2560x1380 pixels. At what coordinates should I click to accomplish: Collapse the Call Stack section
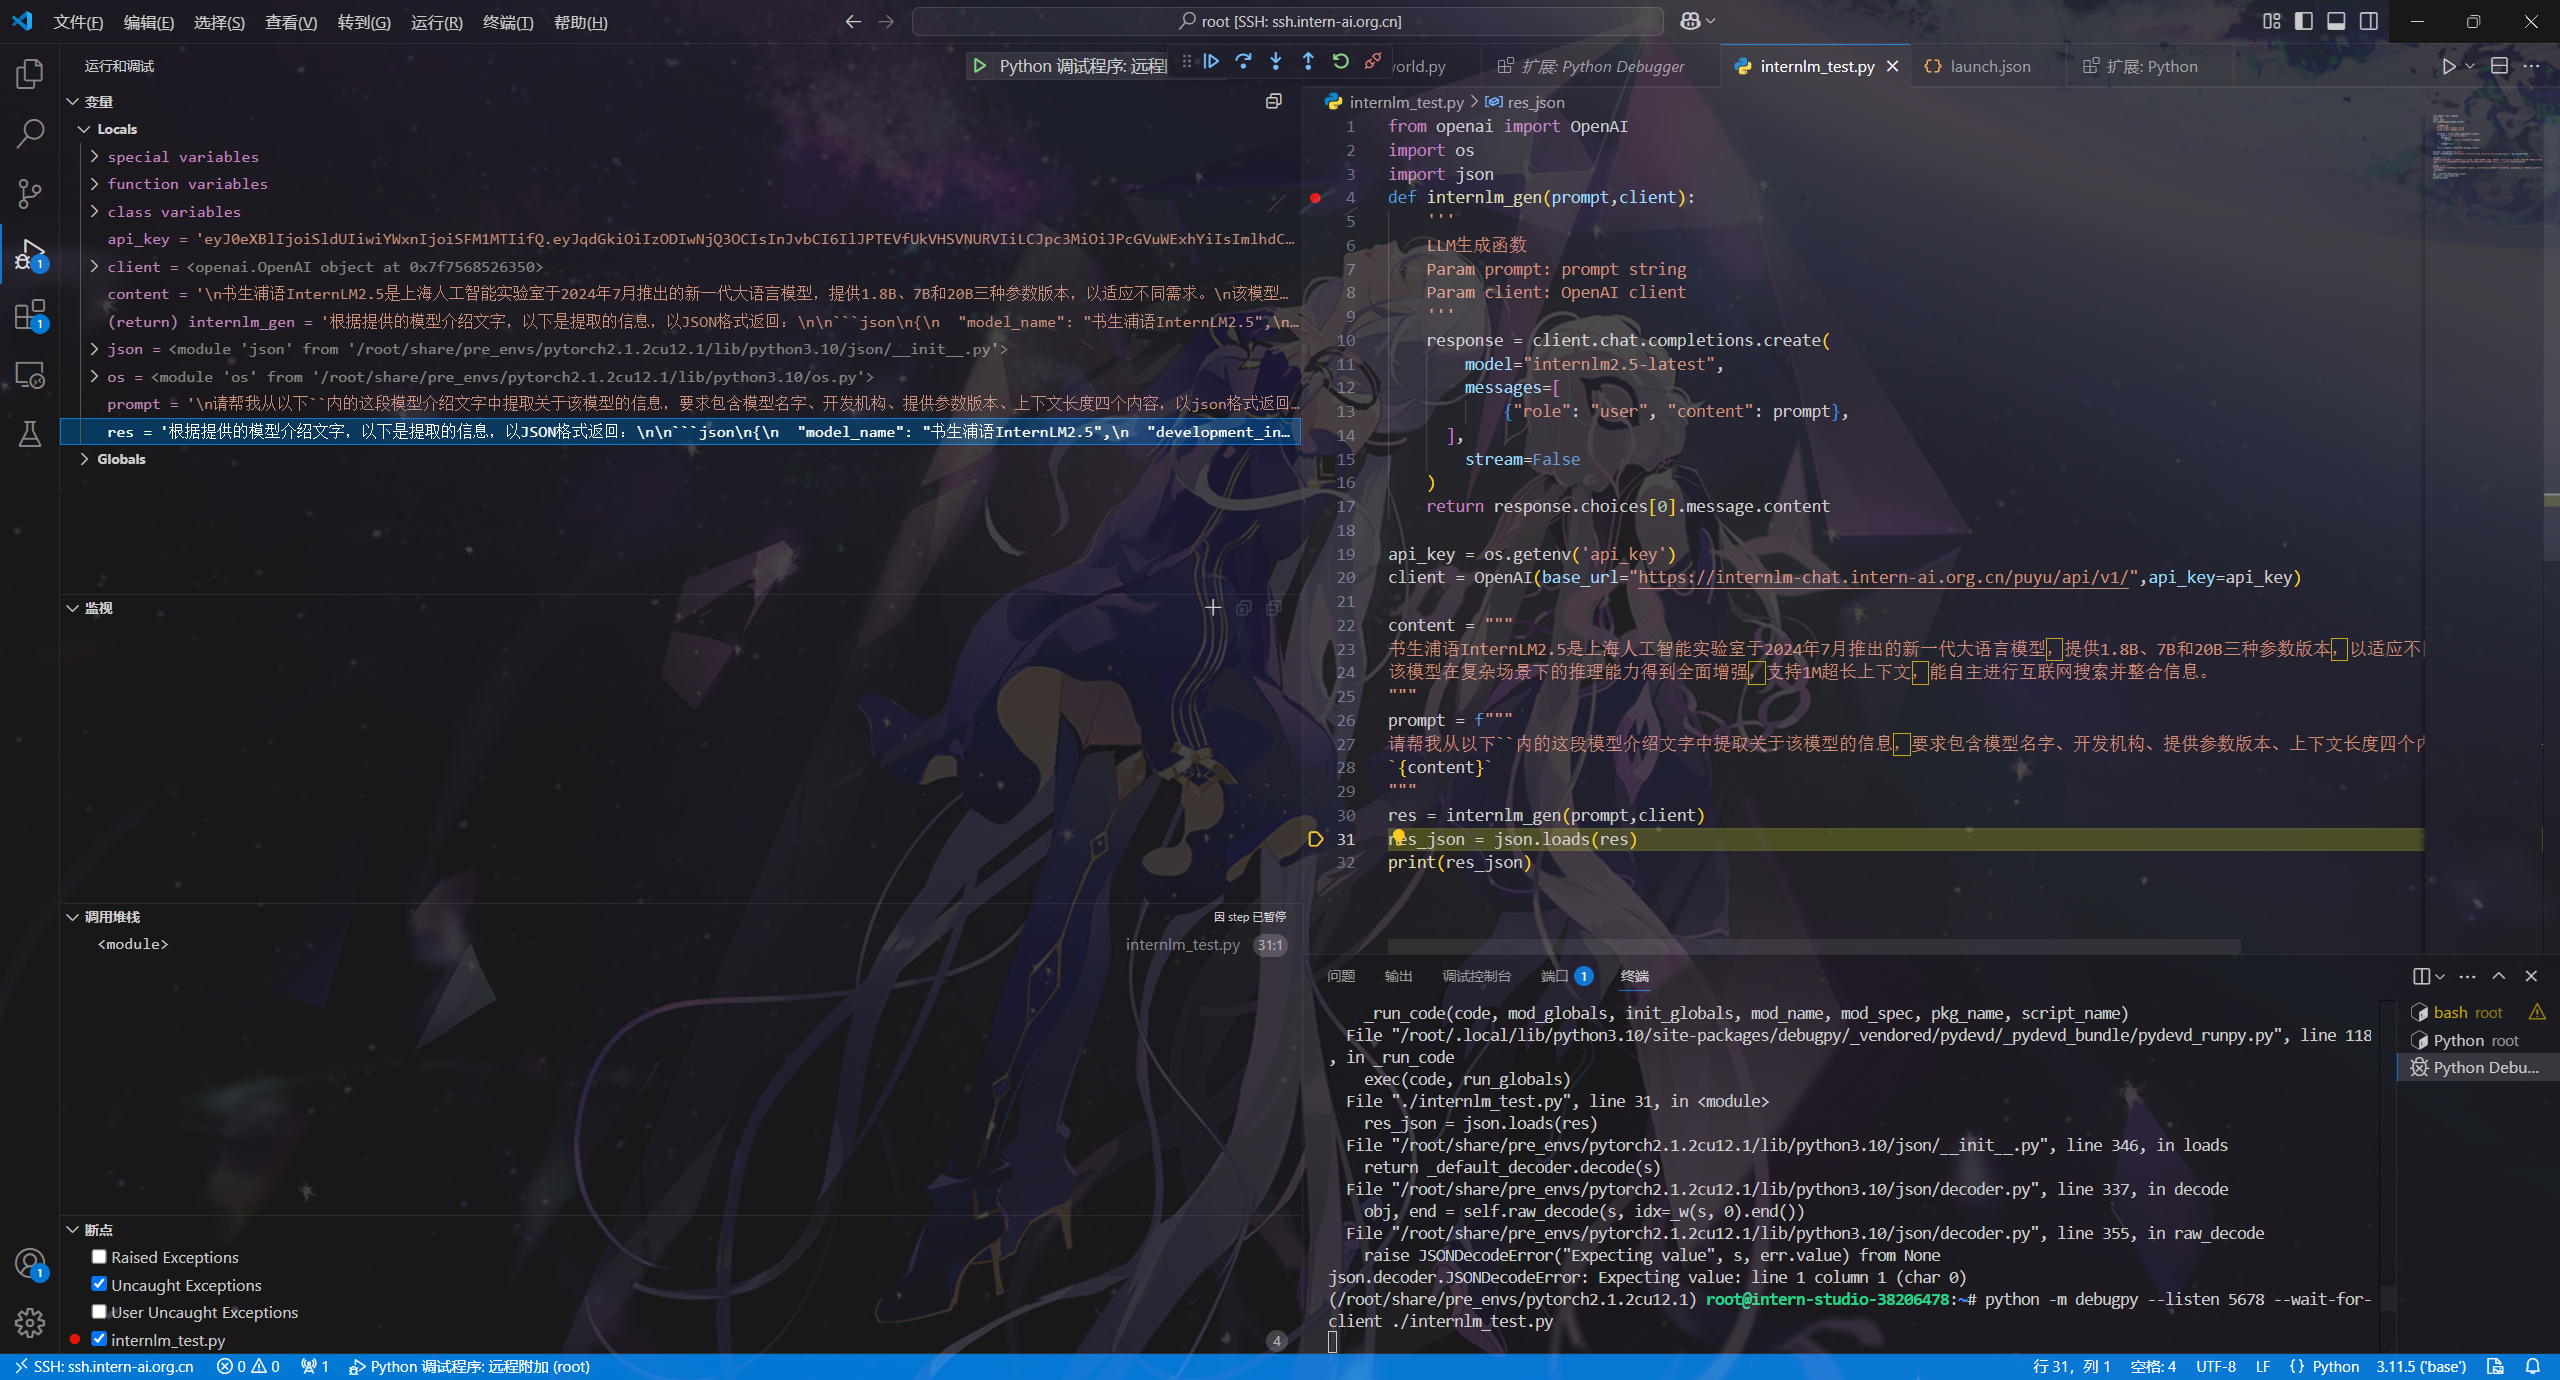tap(72, 917)
